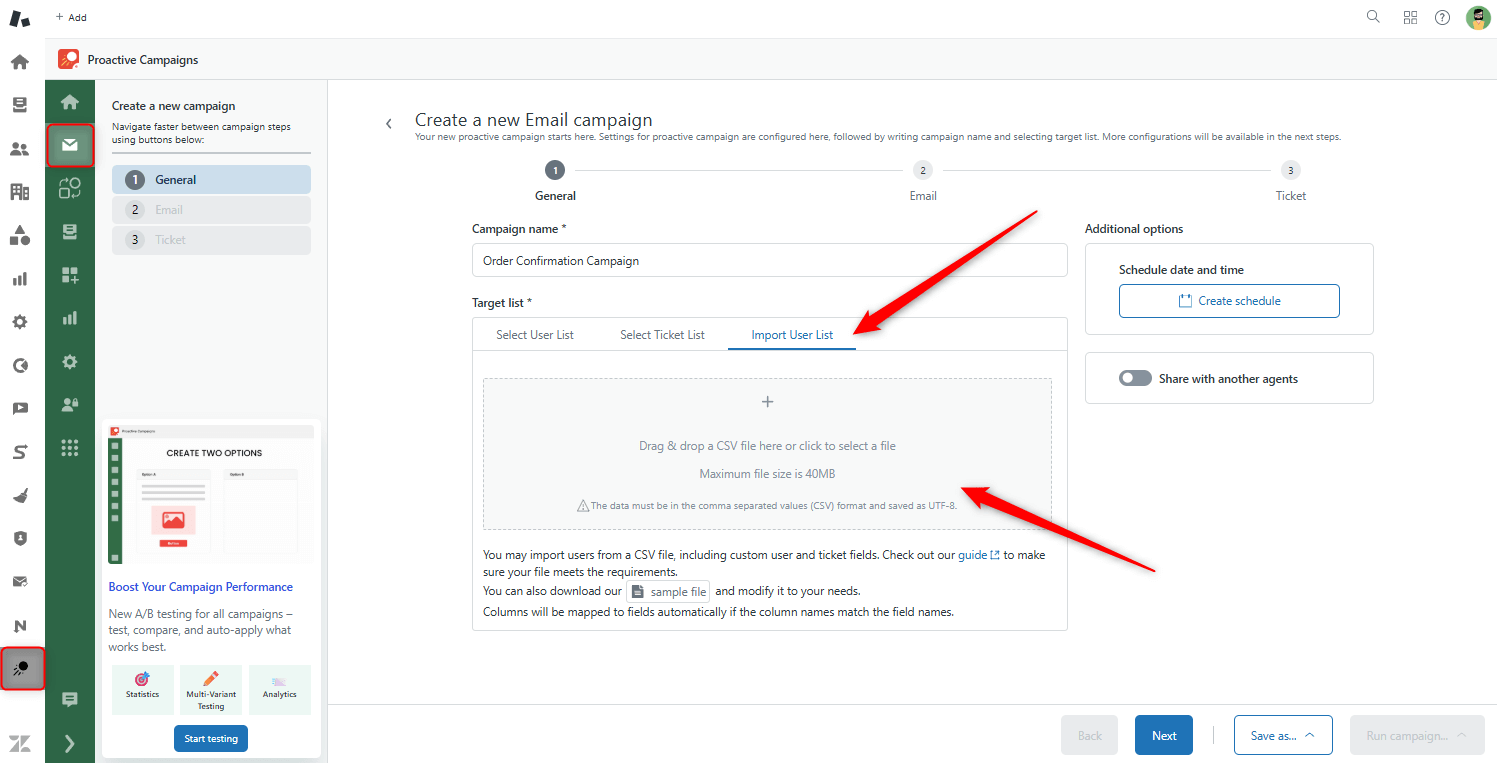Viewport: 1497px width, 763px height.
Task: Open the search in the top bar
Action: 1373,16
